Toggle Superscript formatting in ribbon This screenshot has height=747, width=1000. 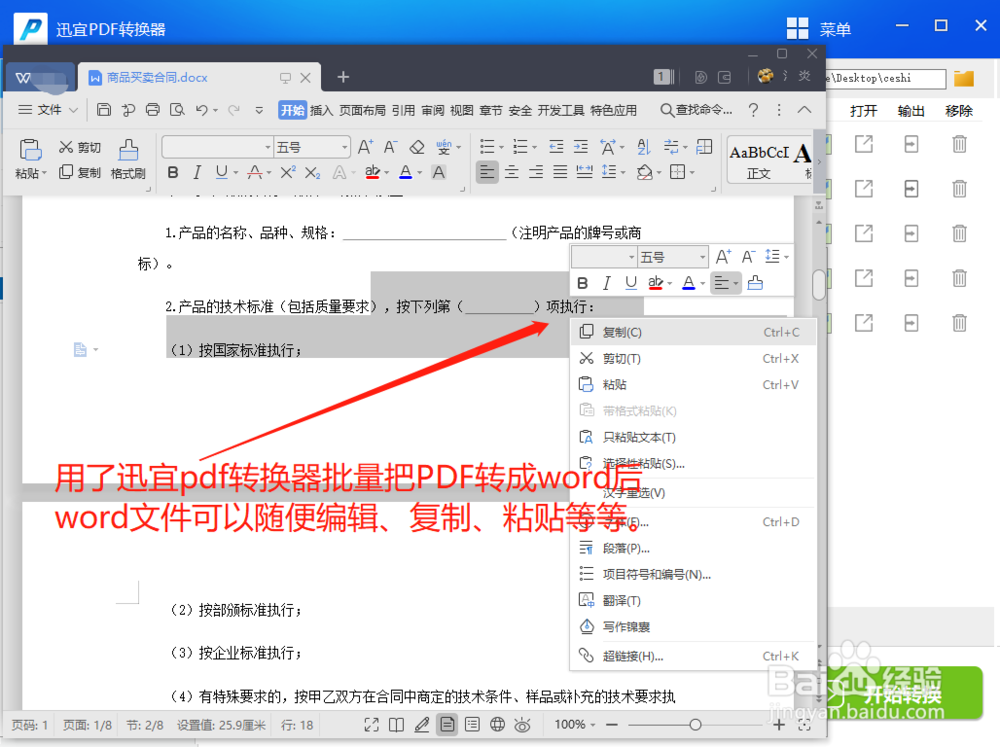[288, 172]
